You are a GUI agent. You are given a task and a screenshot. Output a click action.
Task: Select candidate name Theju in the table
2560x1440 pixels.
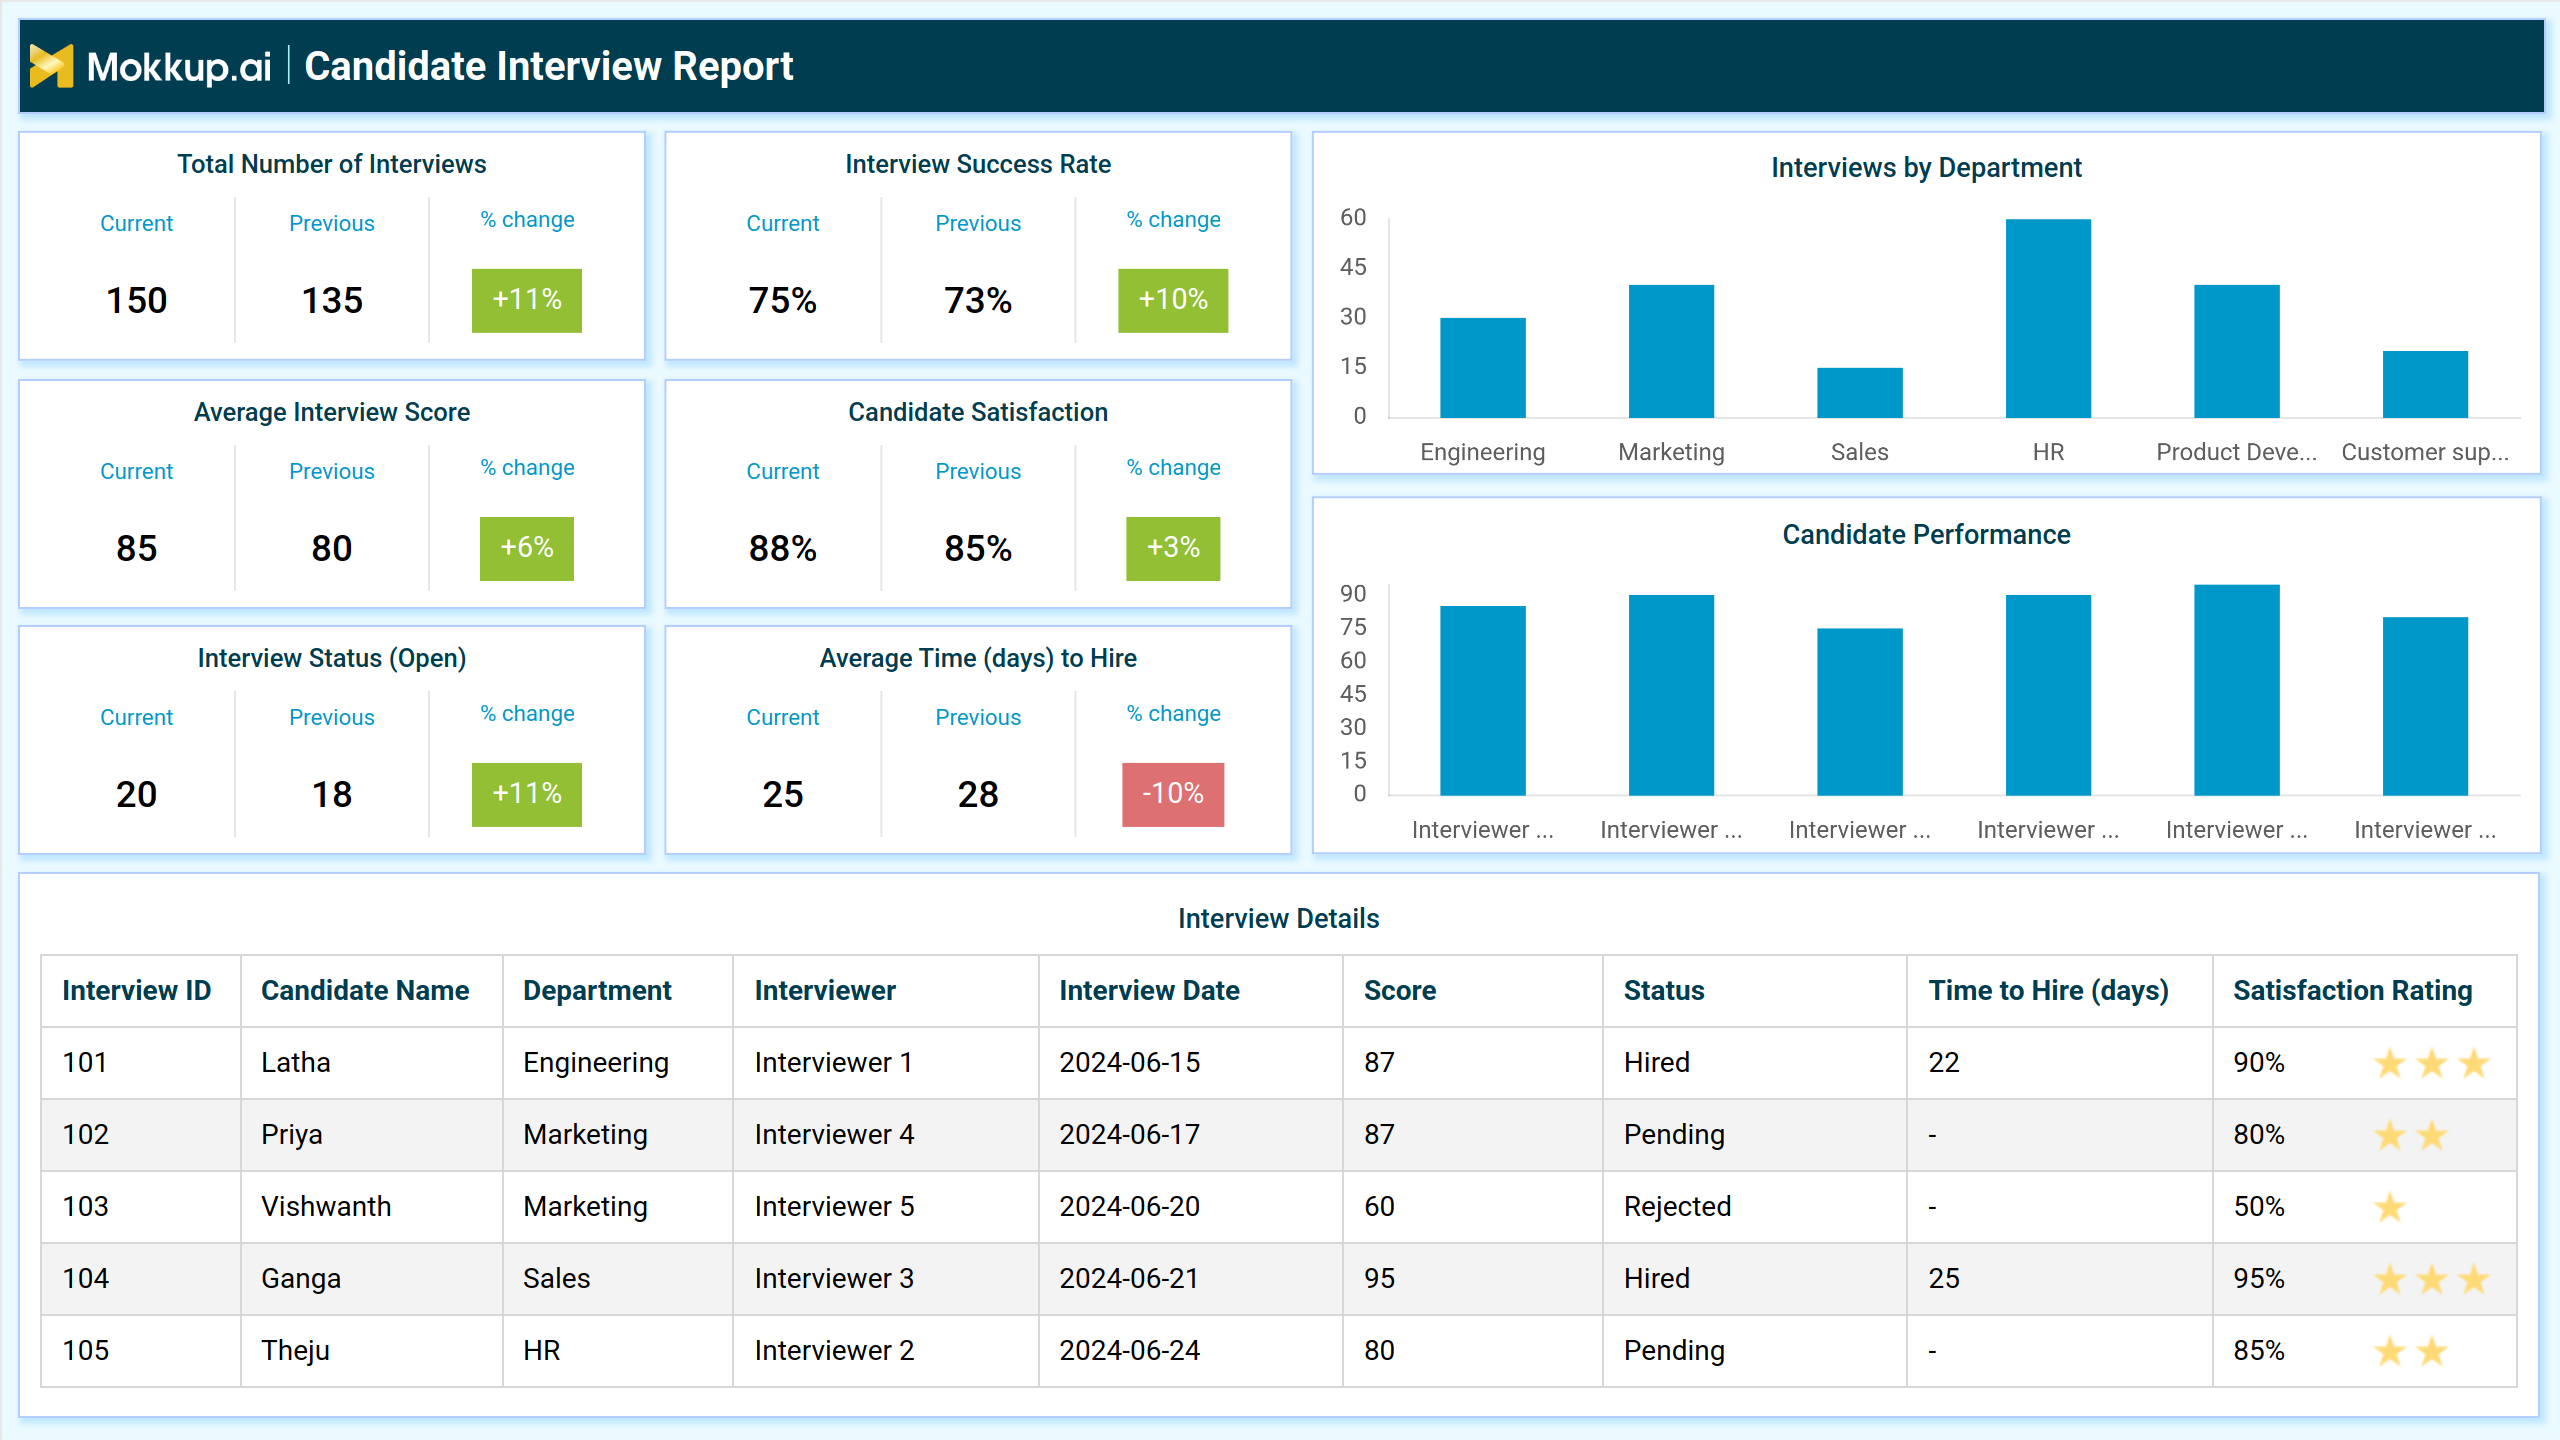coord(295,1350)
